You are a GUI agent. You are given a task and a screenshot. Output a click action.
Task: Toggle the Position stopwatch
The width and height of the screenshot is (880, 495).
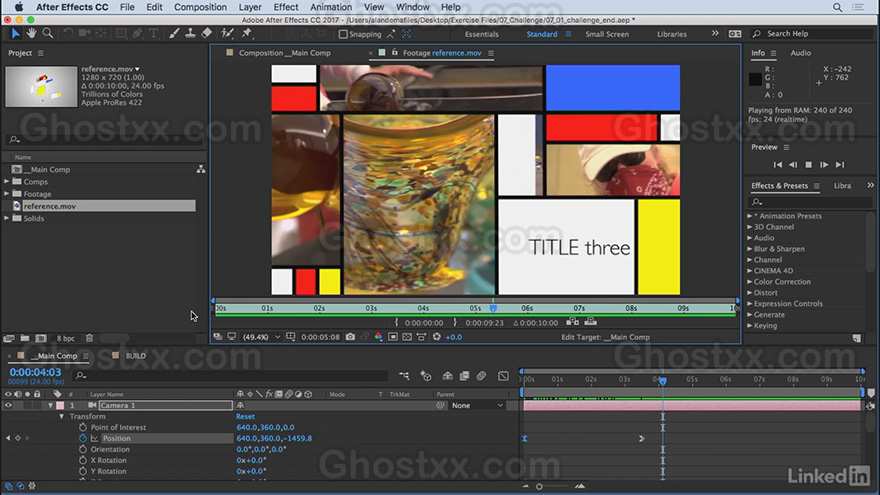pyautogui.click(x=82, y=438)
